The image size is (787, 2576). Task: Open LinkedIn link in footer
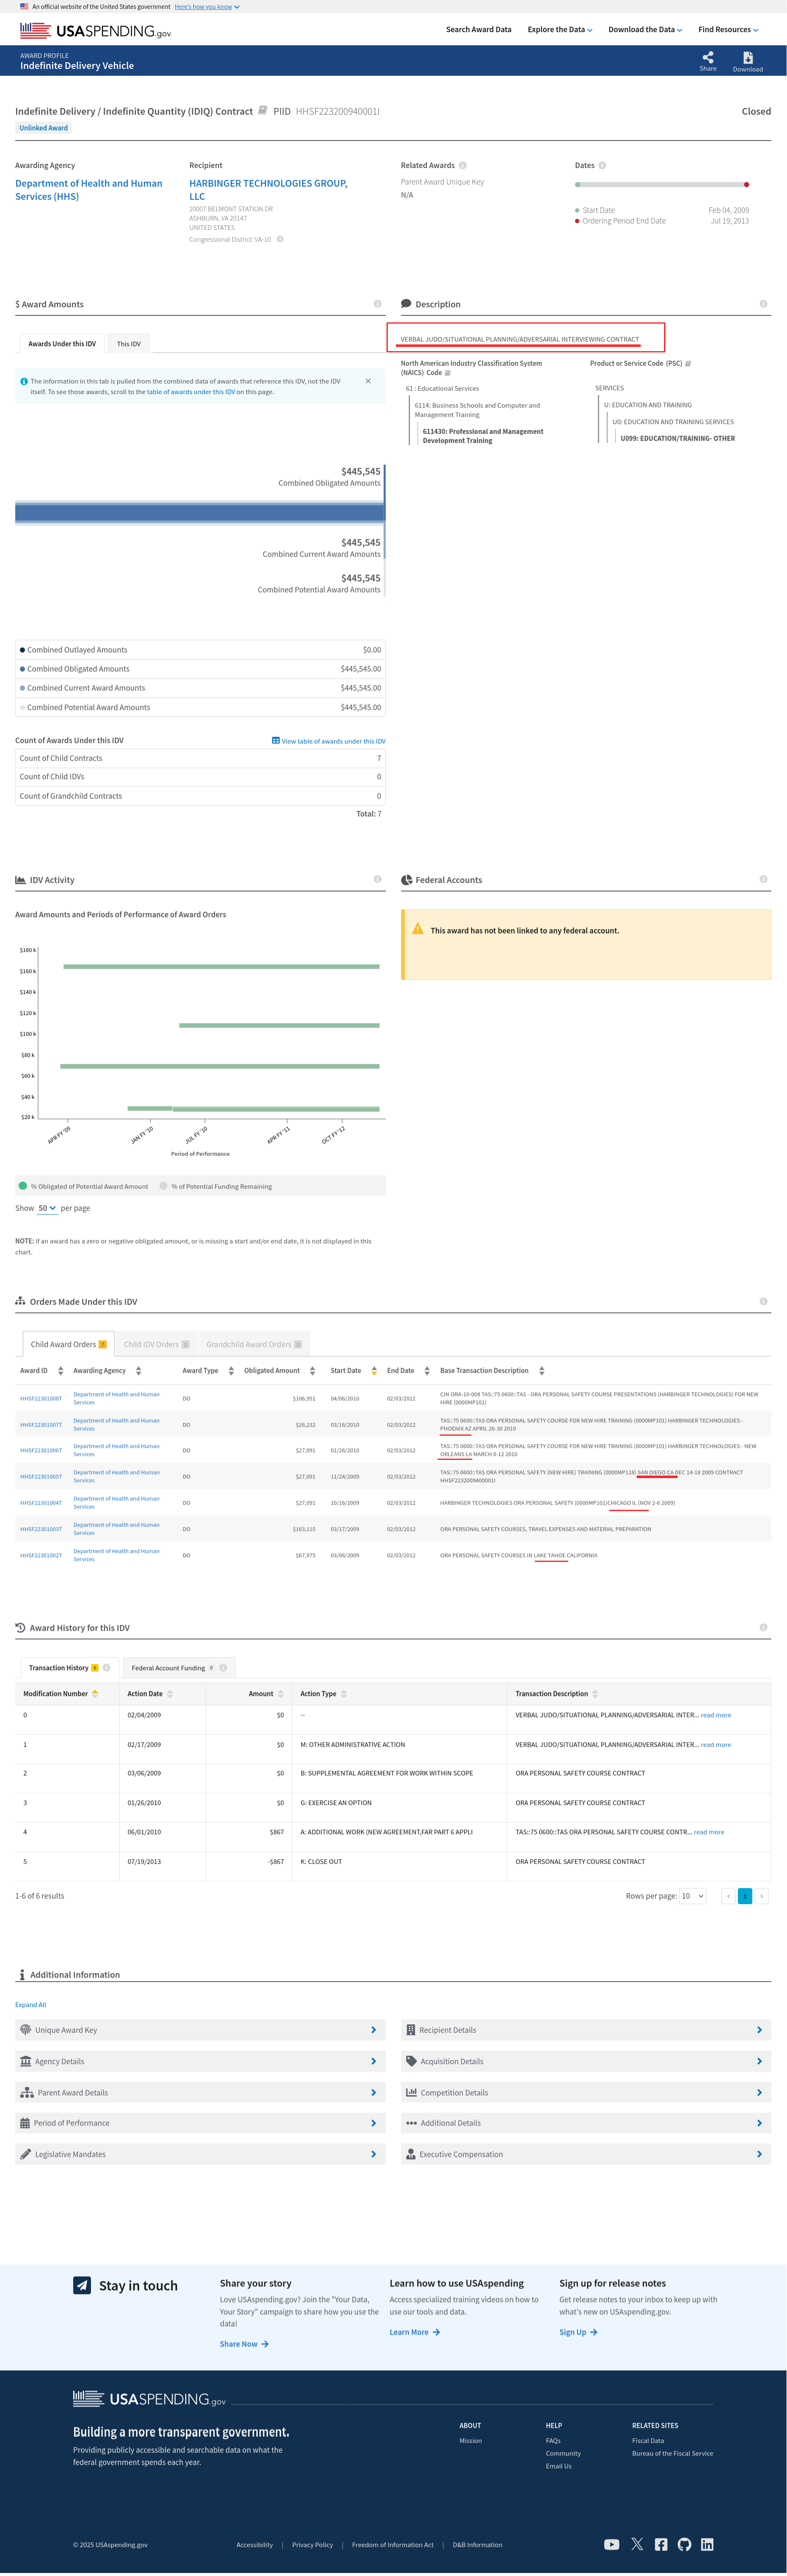707,2544
